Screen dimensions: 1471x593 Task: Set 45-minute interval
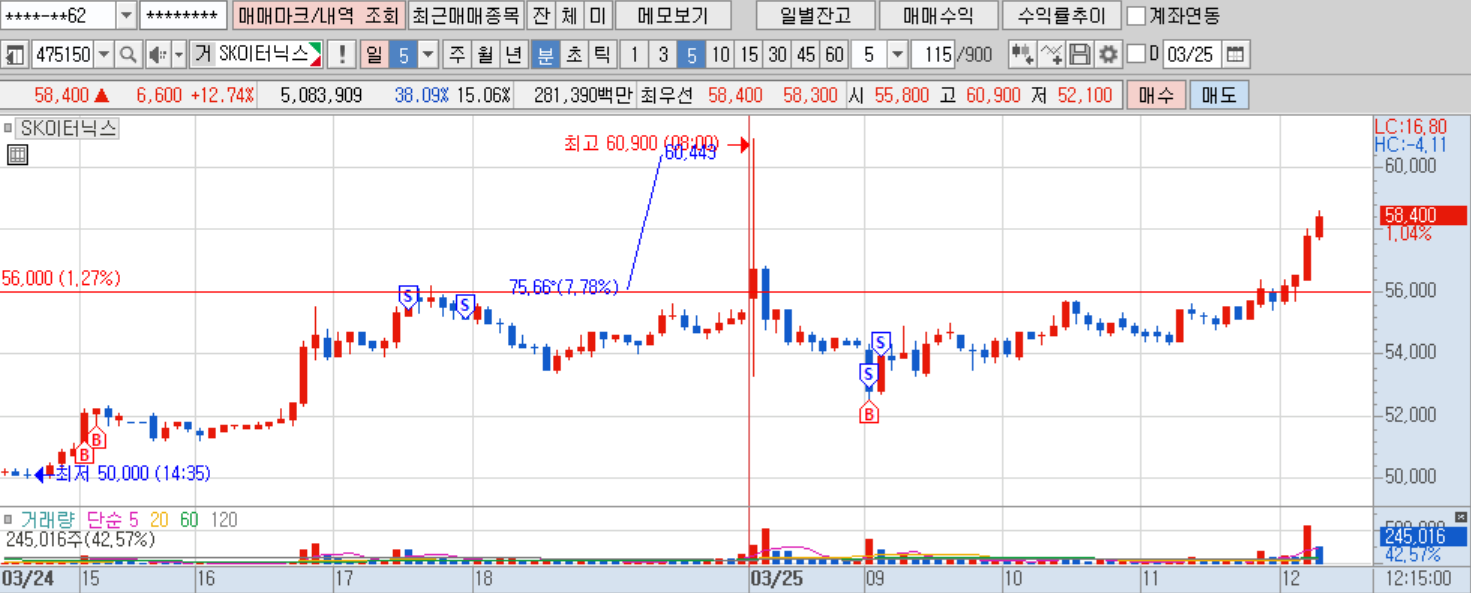[806, 54]
